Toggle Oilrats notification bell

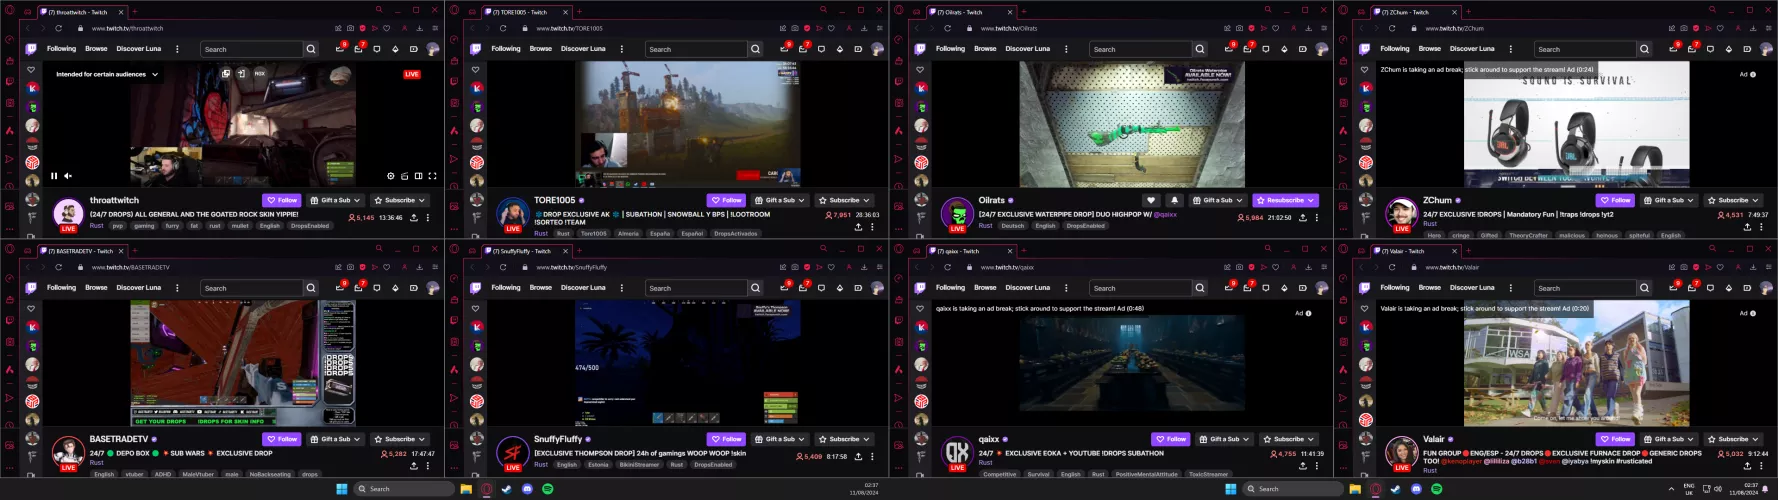[1174, 200]
